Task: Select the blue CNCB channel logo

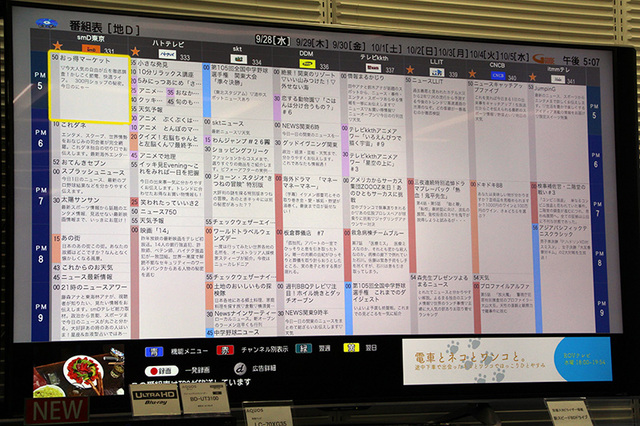Action: pyautogui.click(x=498, y=75)
